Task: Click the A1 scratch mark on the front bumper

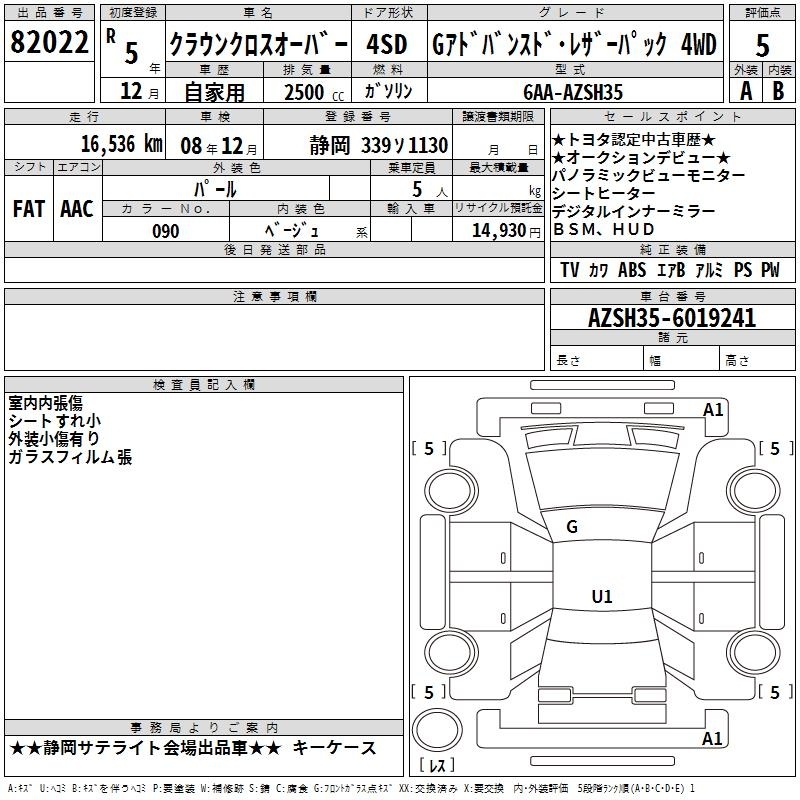Action: pyautogui.click(x=713, y=410)
